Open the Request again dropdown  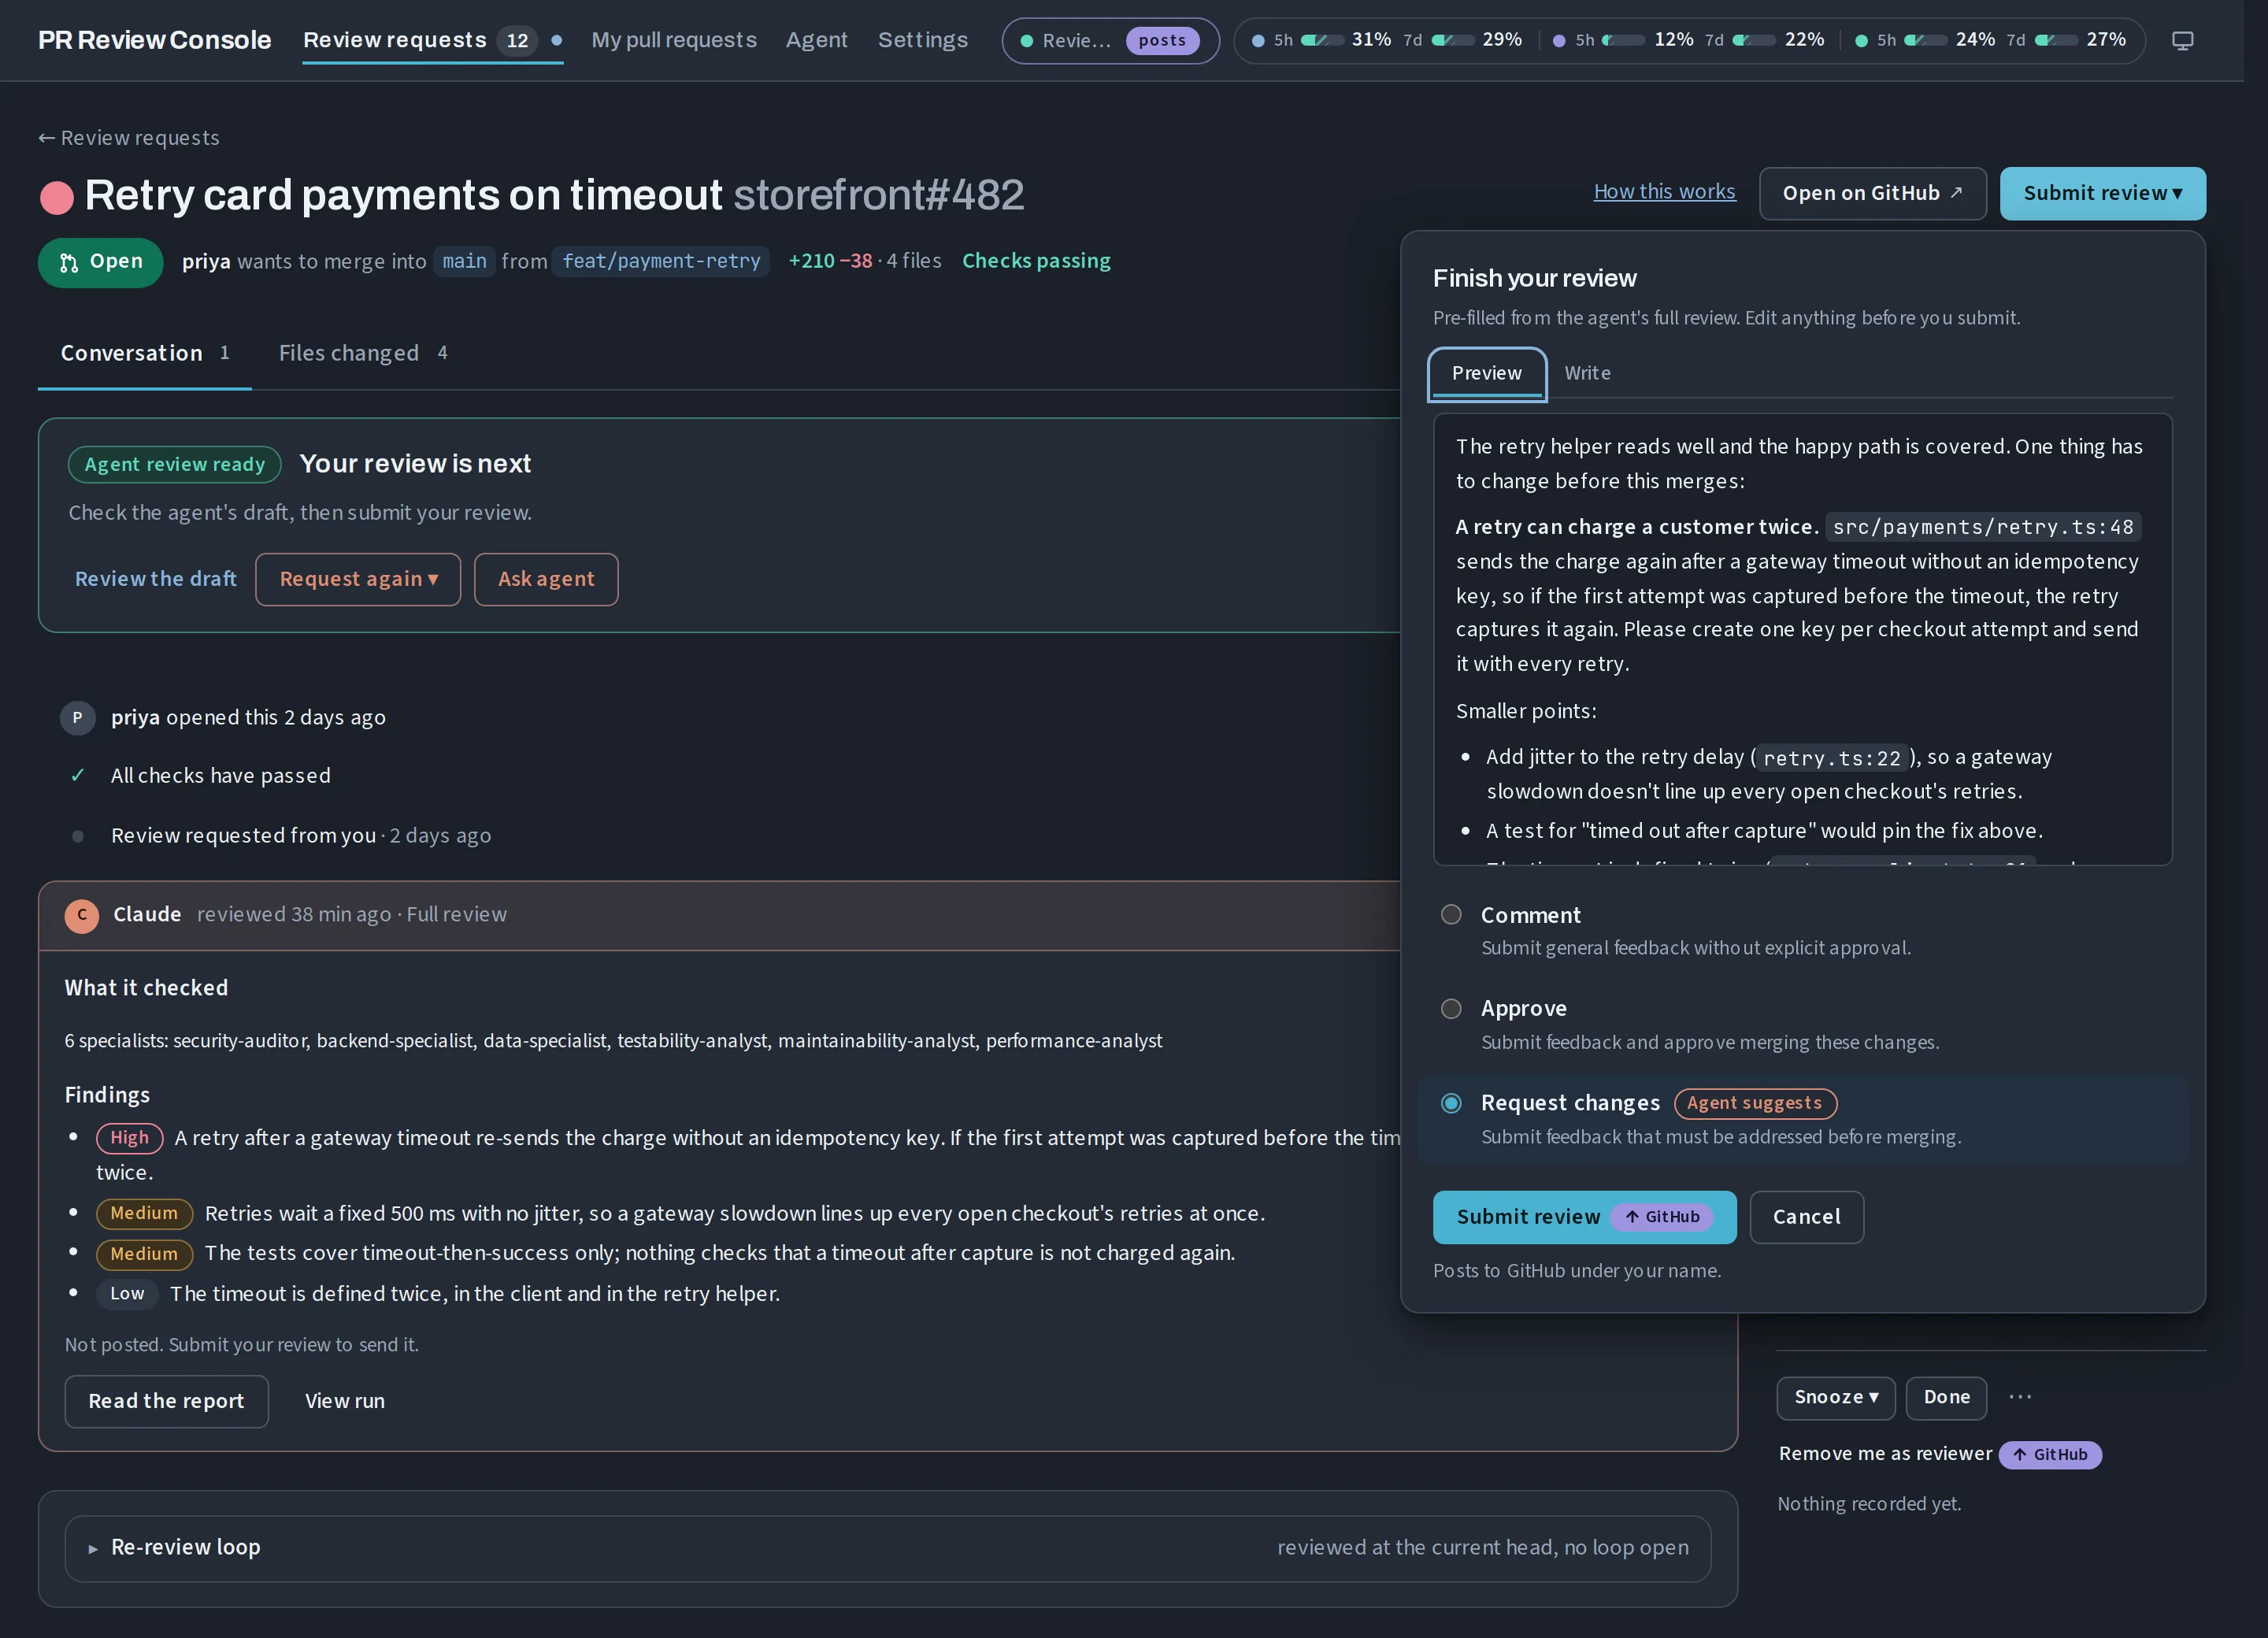click(x=358, y=580)
